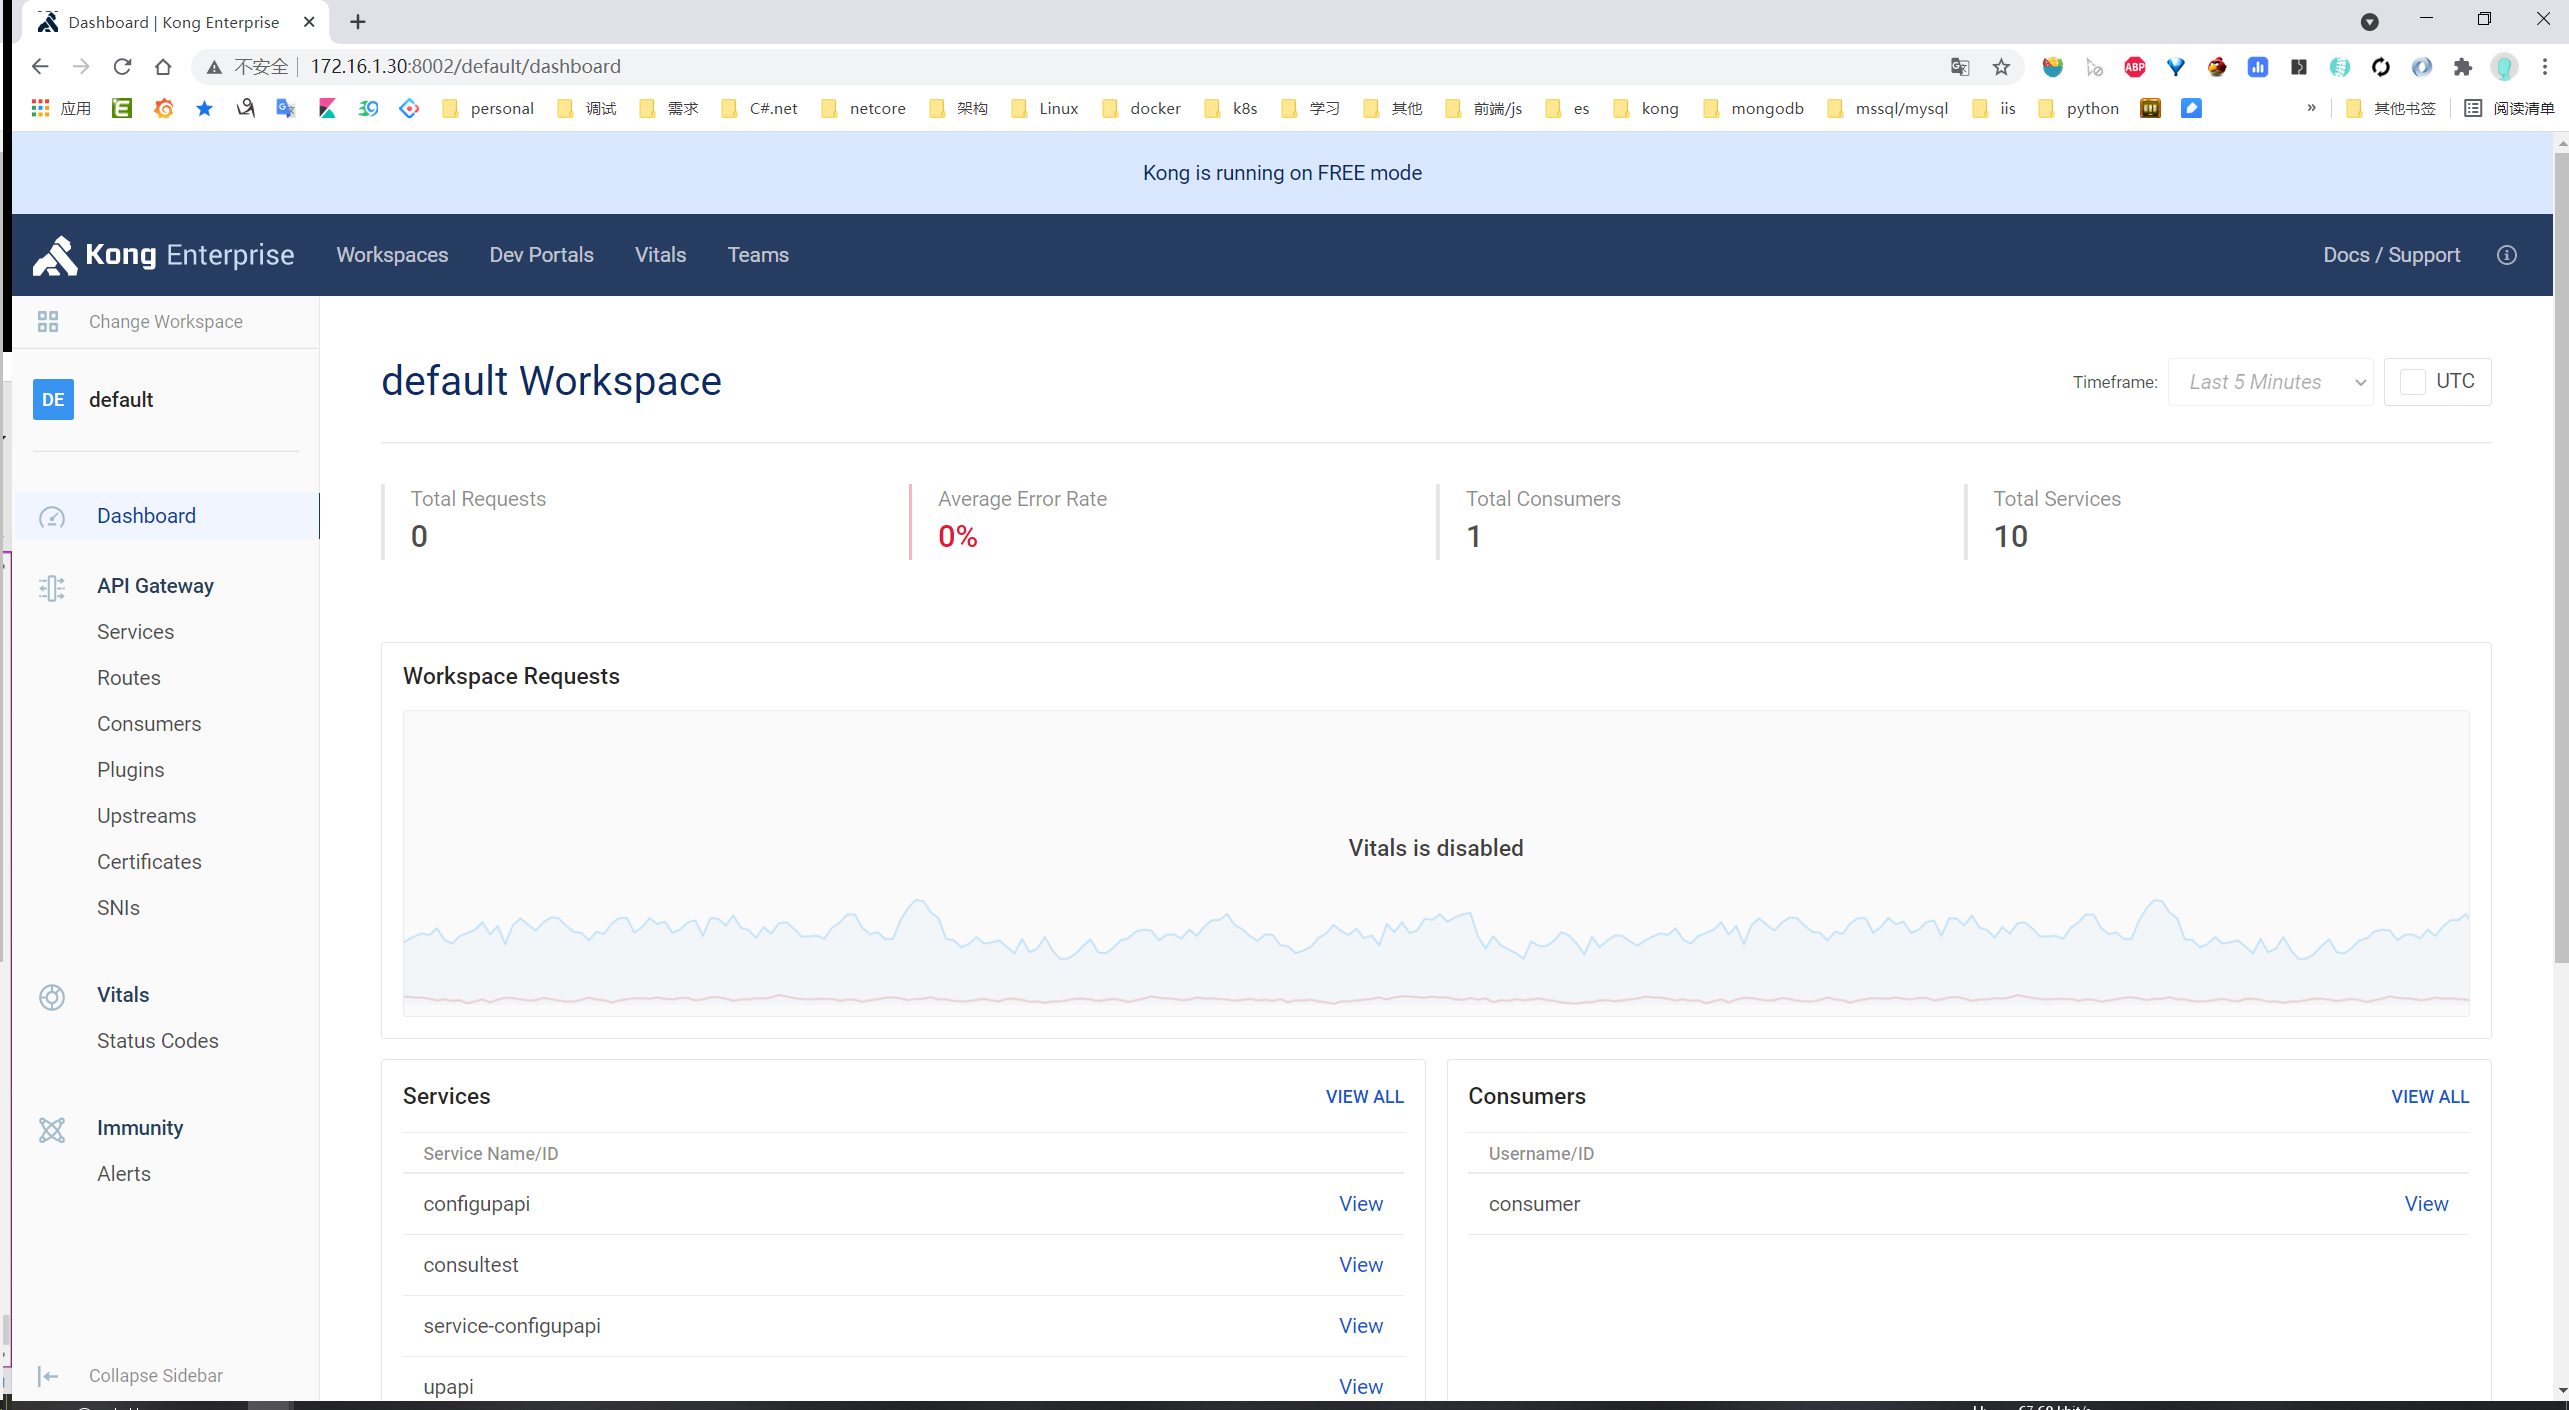Open the docker bookmarks folder
The width and height of the screenshot is (2569, 1410).
1141,108
